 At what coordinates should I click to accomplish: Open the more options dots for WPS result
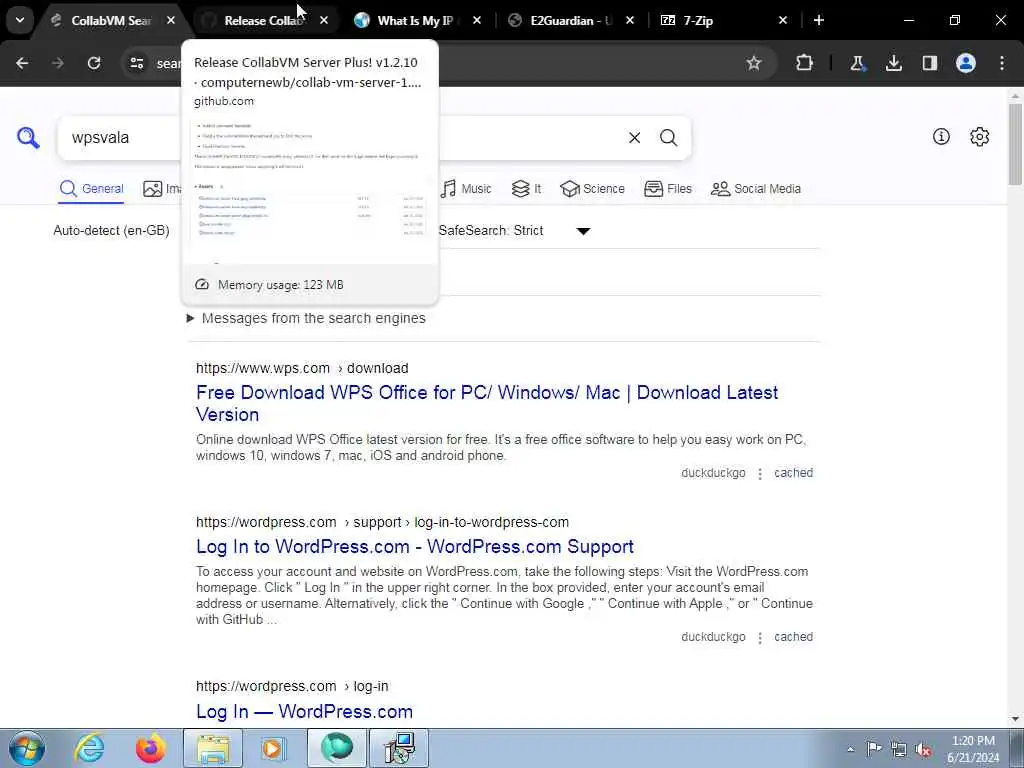click(x=760, y=473)
